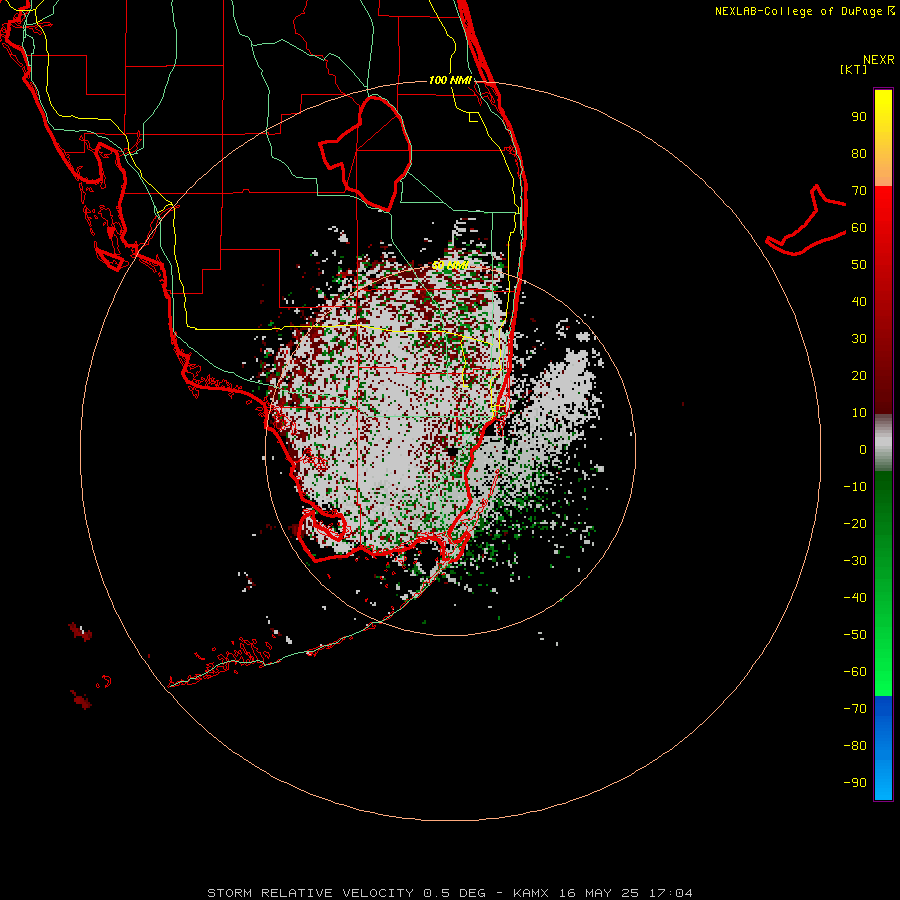Click the NEXR label above the color scale
This screenshot has height=900, width=900.
(x=878, y=60)
